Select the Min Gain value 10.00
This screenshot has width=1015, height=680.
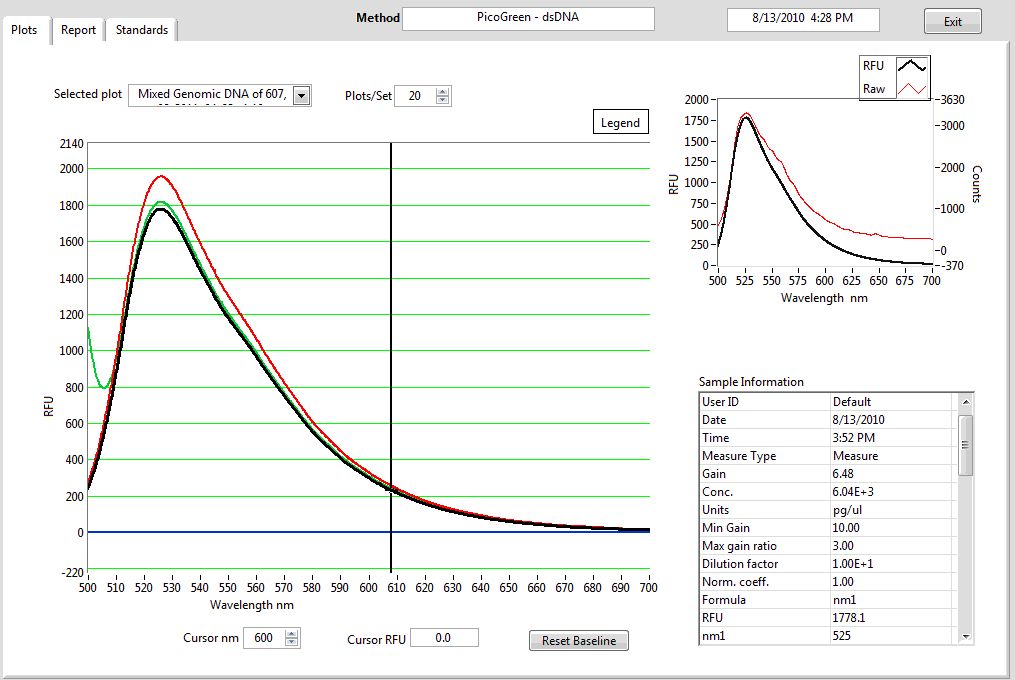click(x=845, y=528)
